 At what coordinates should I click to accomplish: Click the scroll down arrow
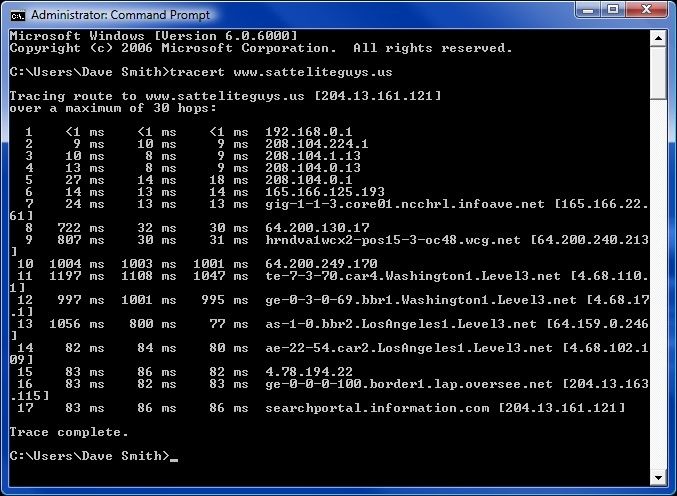click(658, 477)
